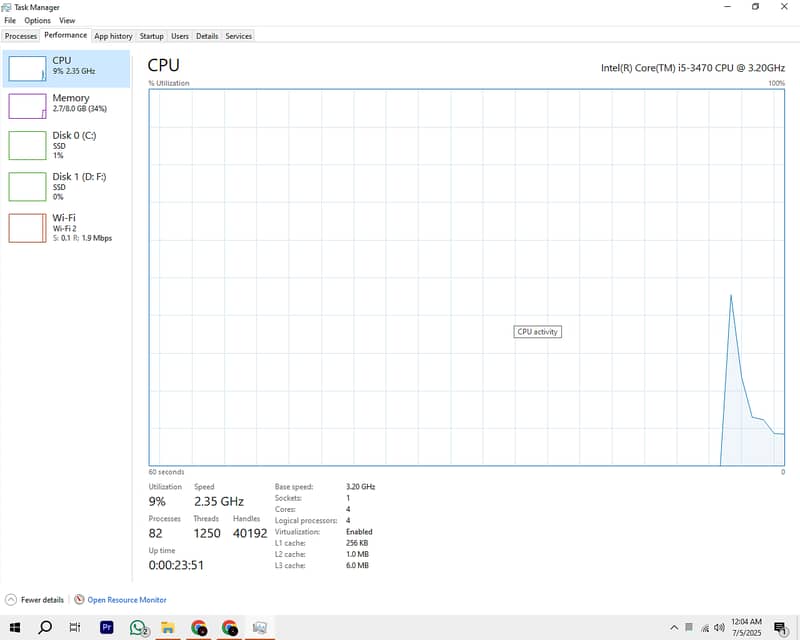This screenshot has width=800, height=640.
Task: Open the Options menu
Action: pyautogui.click(x=38, y=20)
